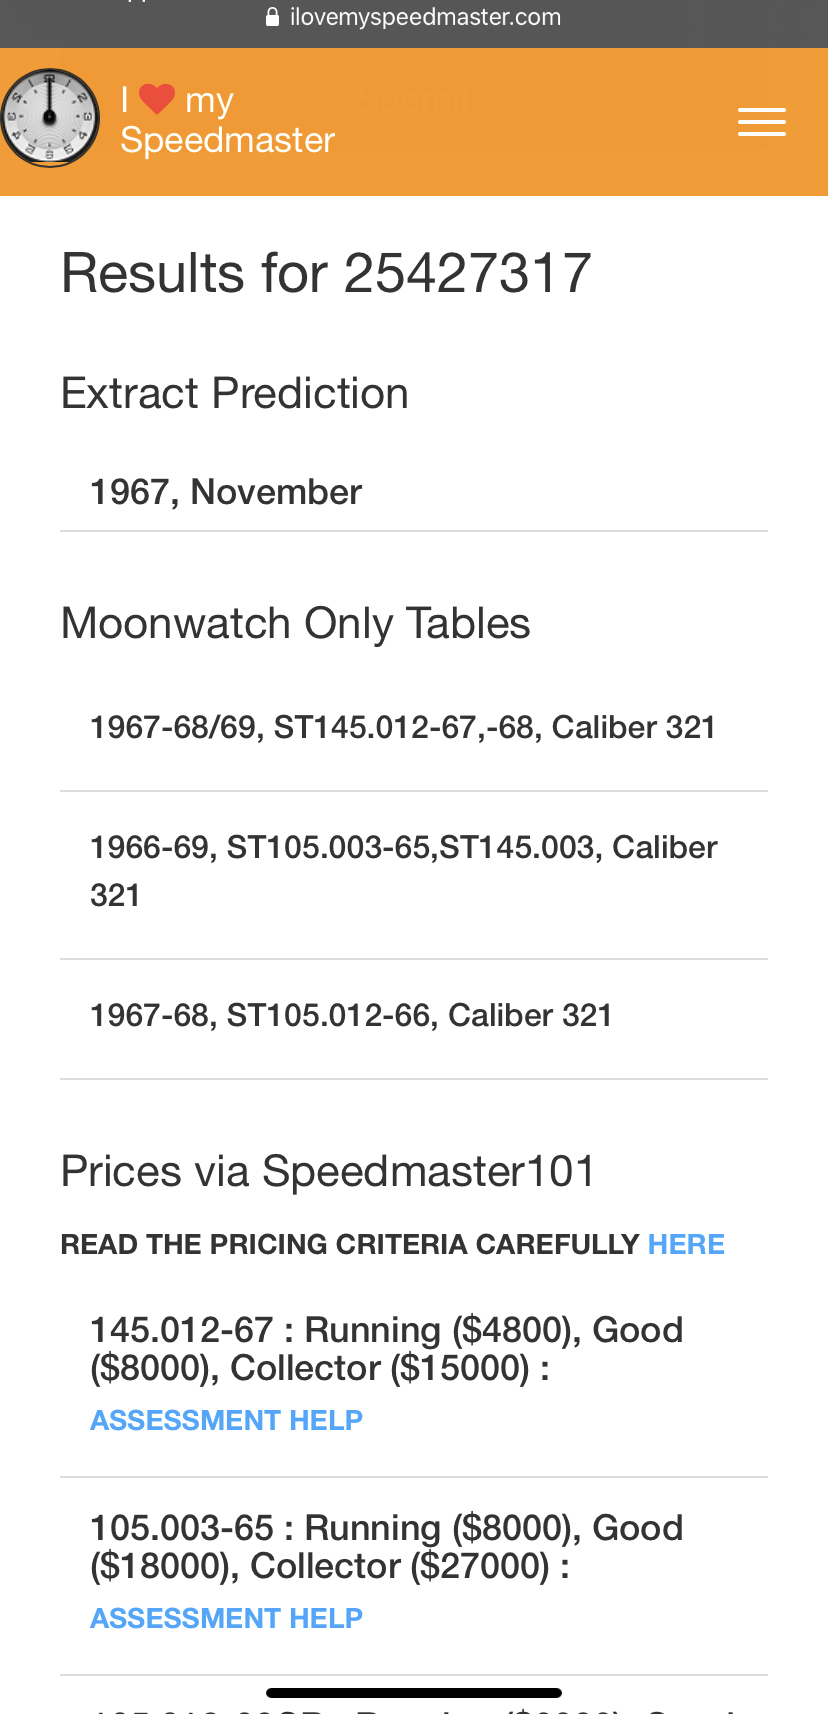Open the HERE pricing criteria link
Viewport: 828px width, 1714px height.
click(686, 1244)
